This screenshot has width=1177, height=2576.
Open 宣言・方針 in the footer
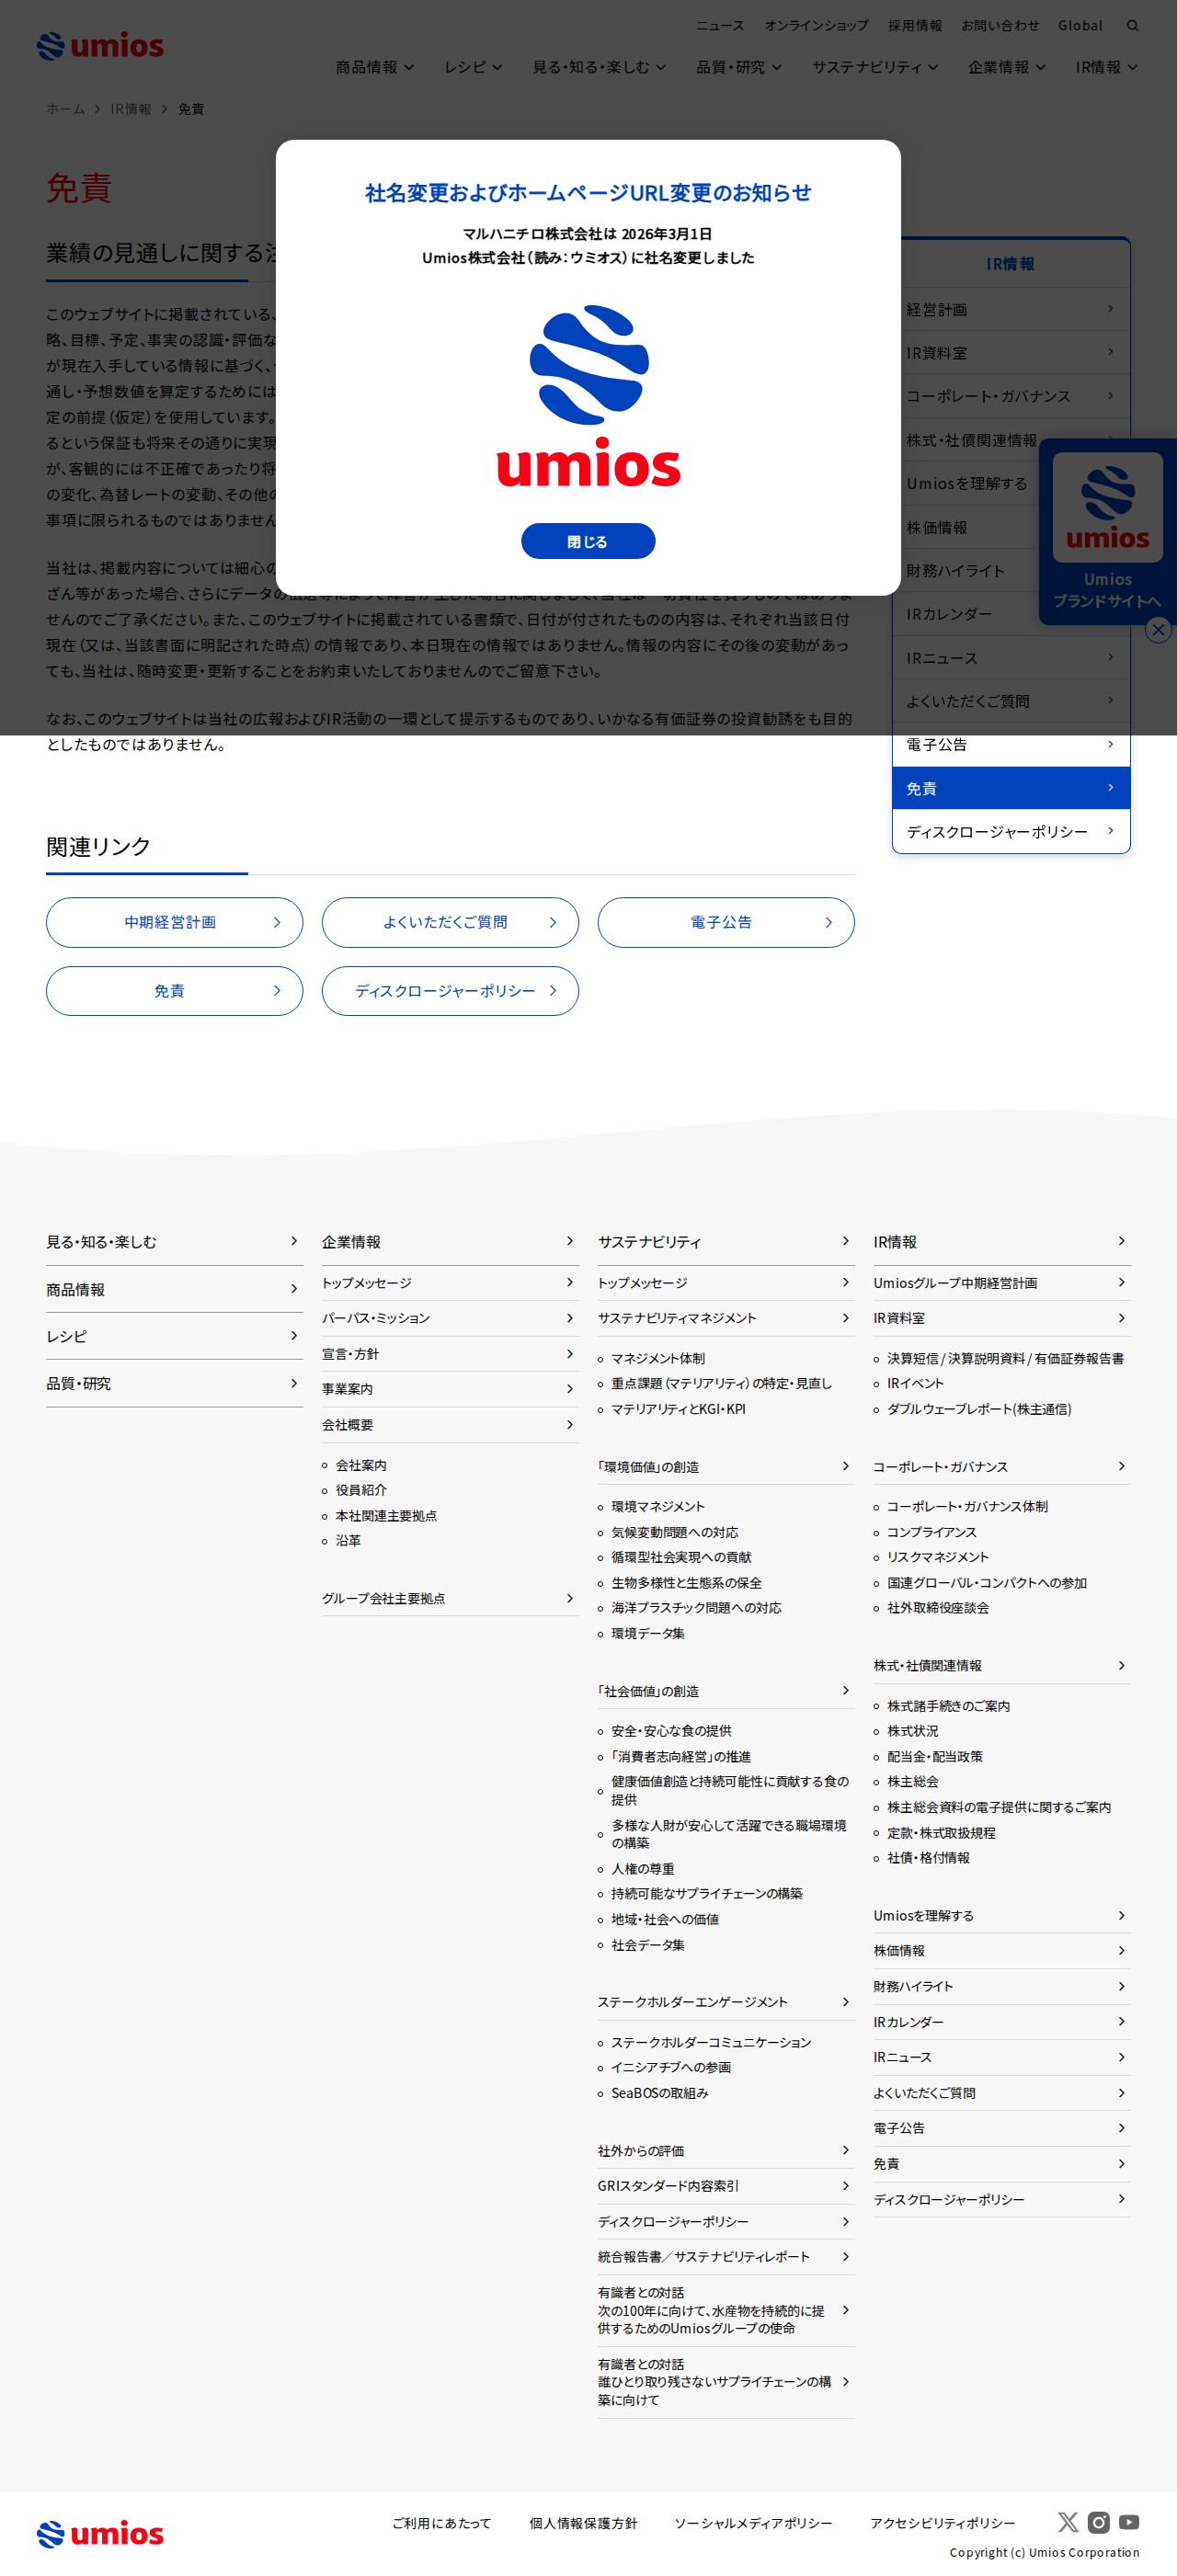450,1354
